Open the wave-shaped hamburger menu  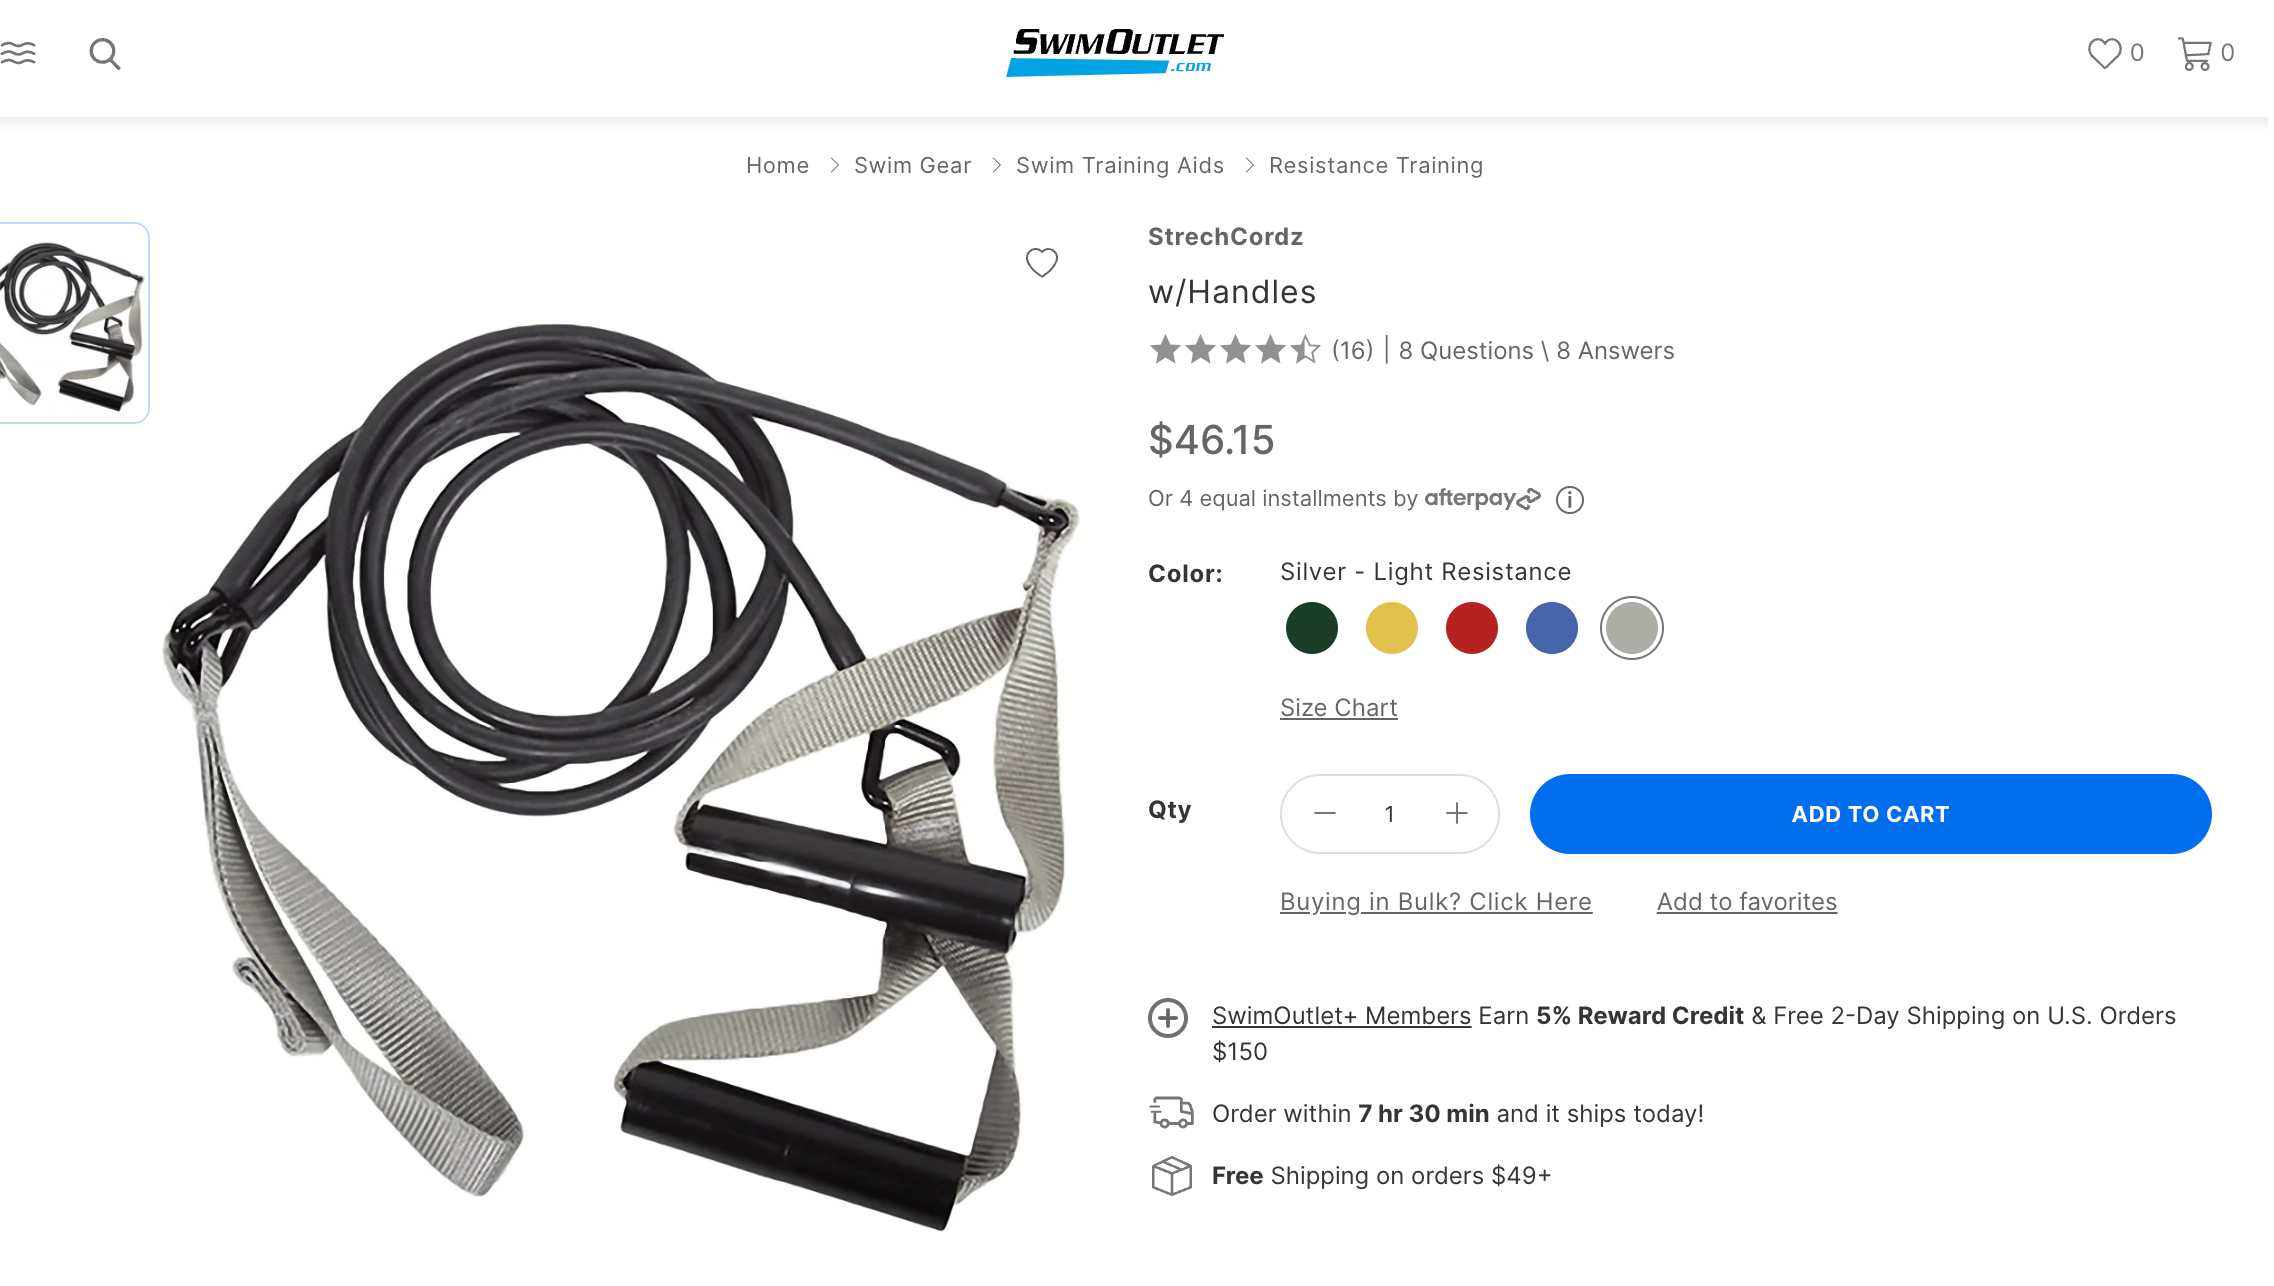pos(18,53)
